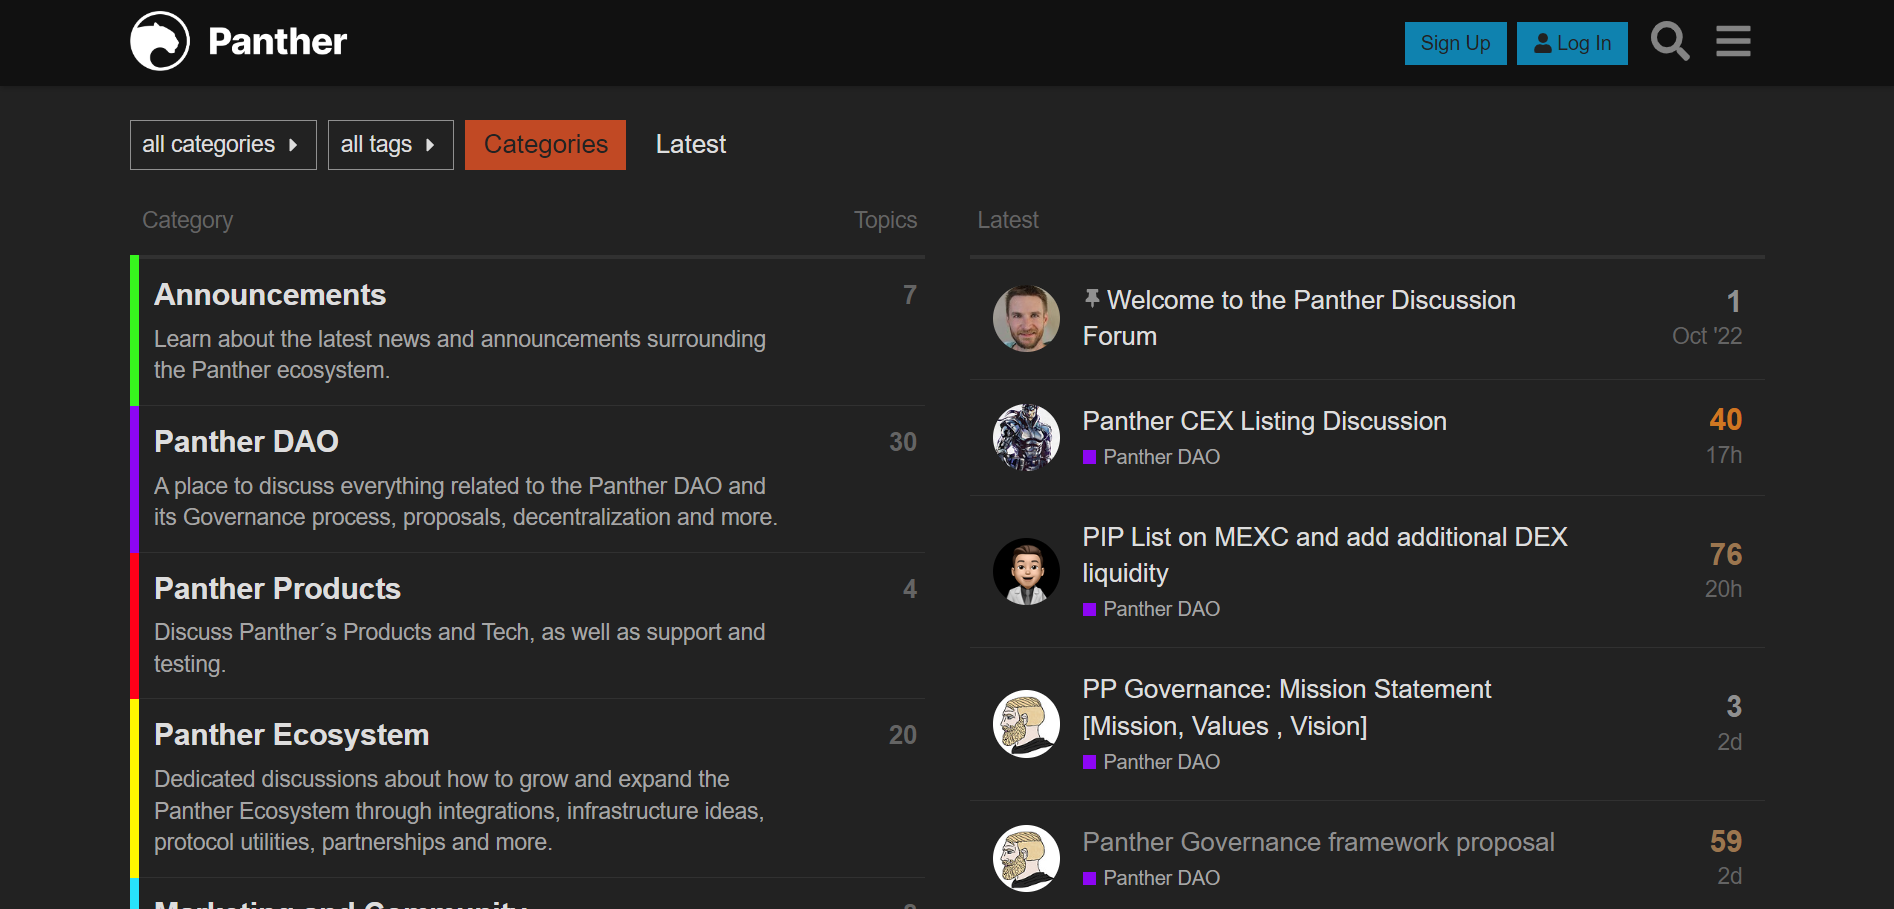
Task: Click the Sign Up button
Action: point(1455,43)
